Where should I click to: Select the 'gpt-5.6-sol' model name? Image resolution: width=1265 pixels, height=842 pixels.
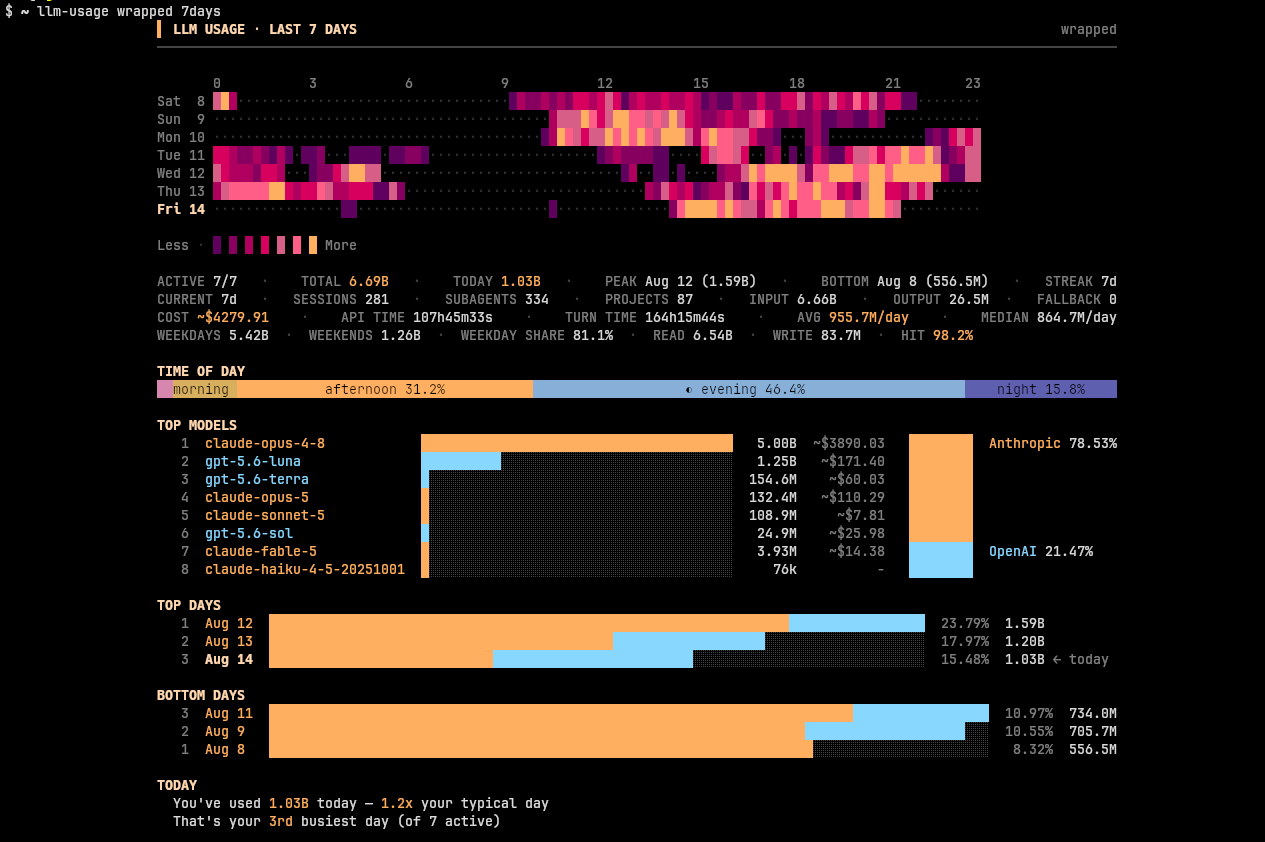[x=249, y=533]
